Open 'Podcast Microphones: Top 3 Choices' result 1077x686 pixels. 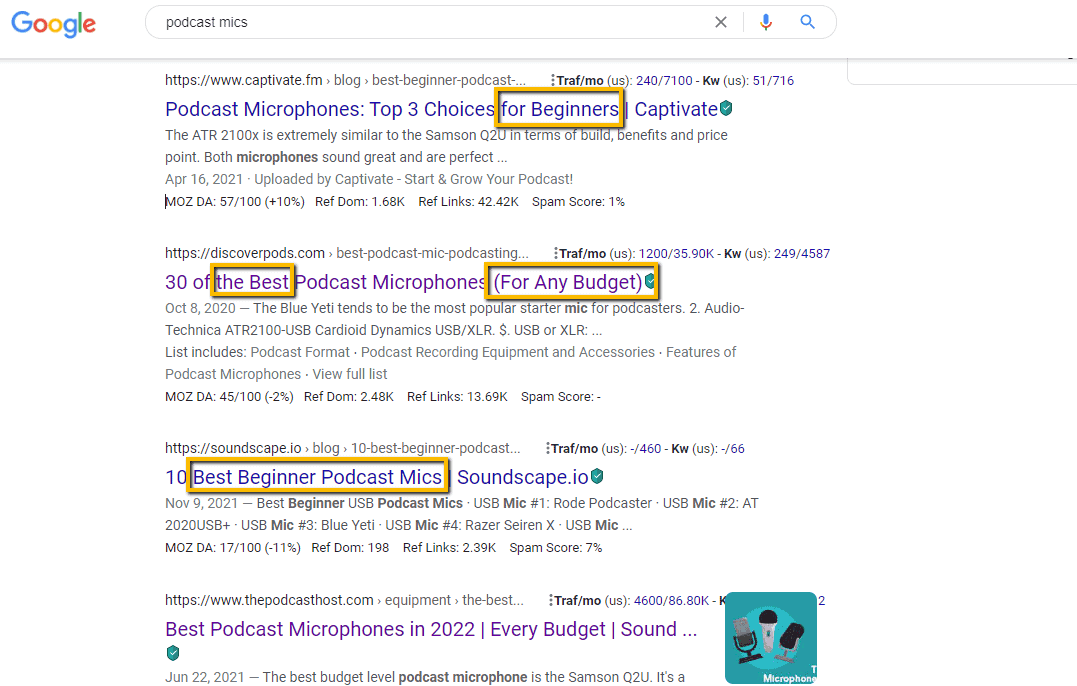click(x=441, y=109)
